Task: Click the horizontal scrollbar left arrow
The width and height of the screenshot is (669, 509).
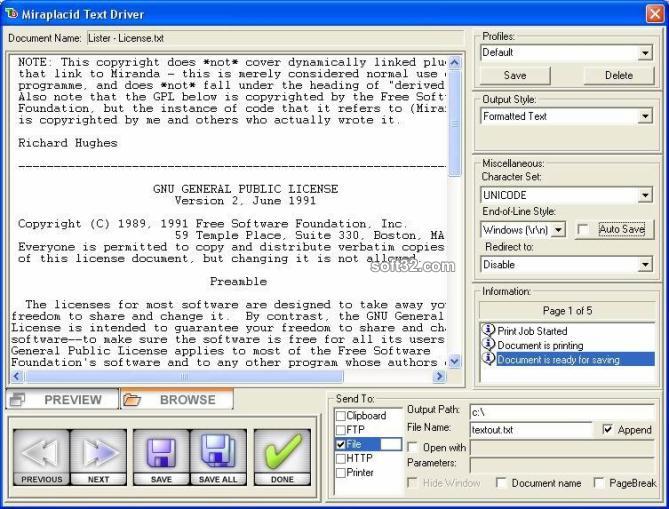Action: (x=17, y=376)
